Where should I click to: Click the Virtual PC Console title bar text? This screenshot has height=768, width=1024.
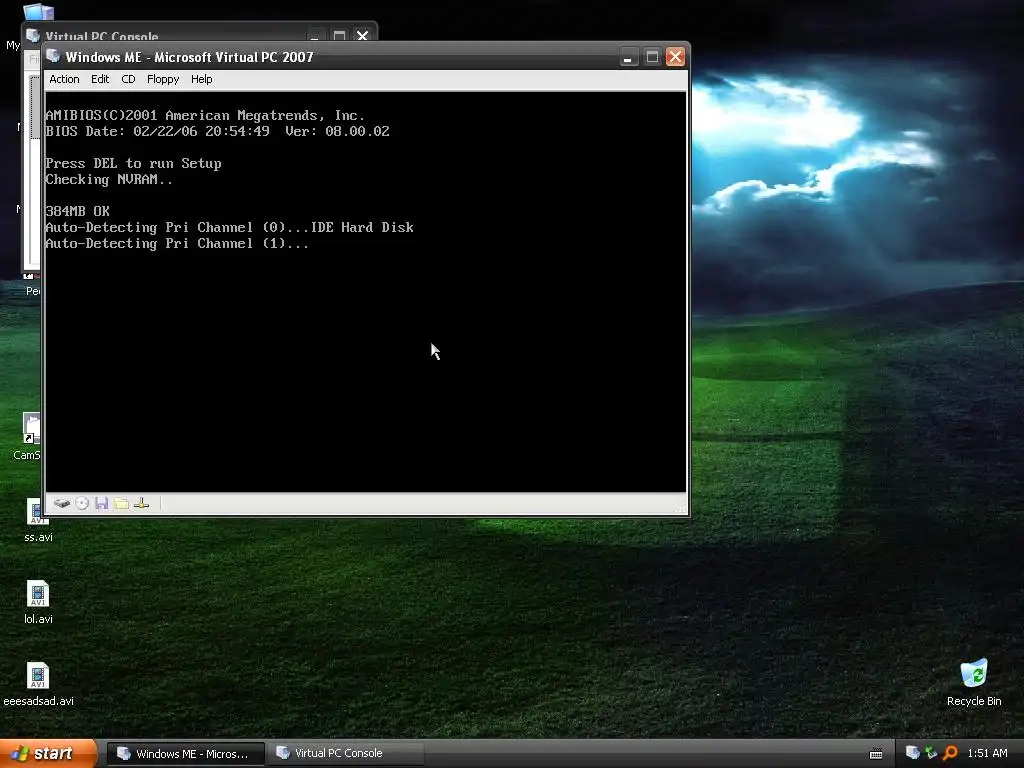click(x=102, y=37)
